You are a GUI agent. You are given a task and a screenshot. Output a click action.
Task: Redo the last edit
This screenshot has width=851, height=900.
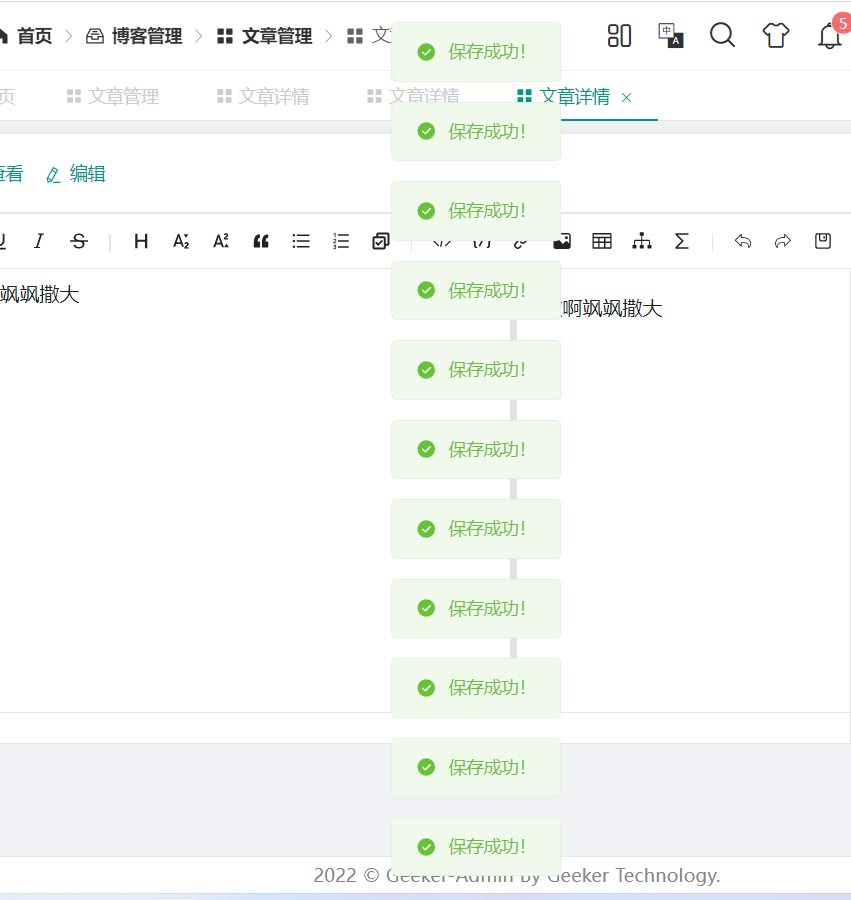(783, 241)
